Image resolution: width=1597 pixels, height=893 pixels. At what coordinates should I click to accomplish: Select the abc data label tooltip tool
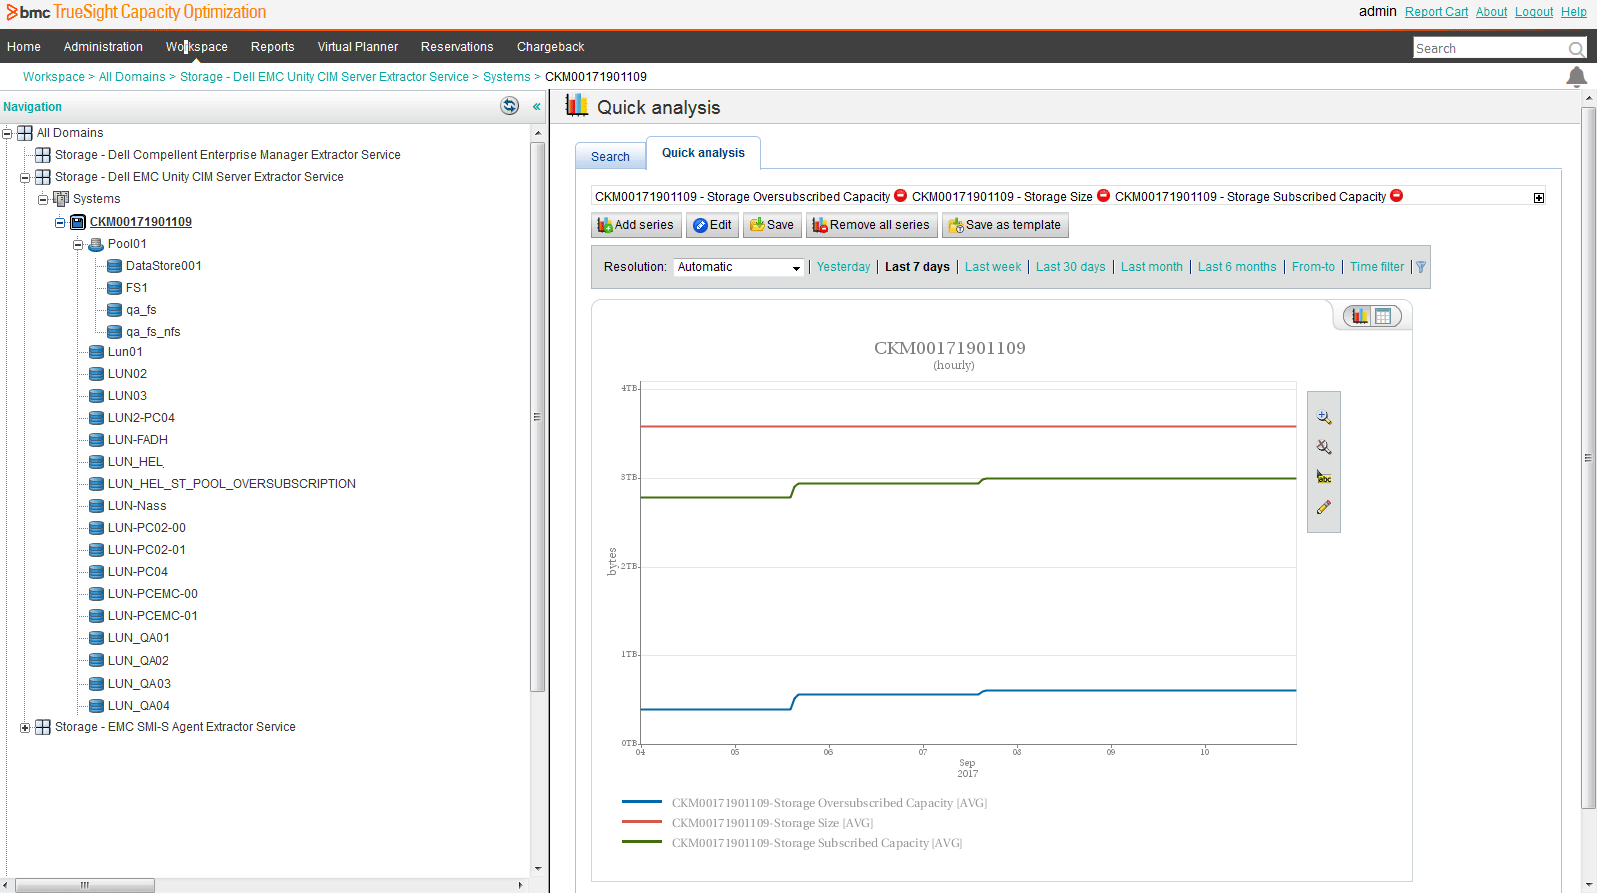[x=1324, y=477]
